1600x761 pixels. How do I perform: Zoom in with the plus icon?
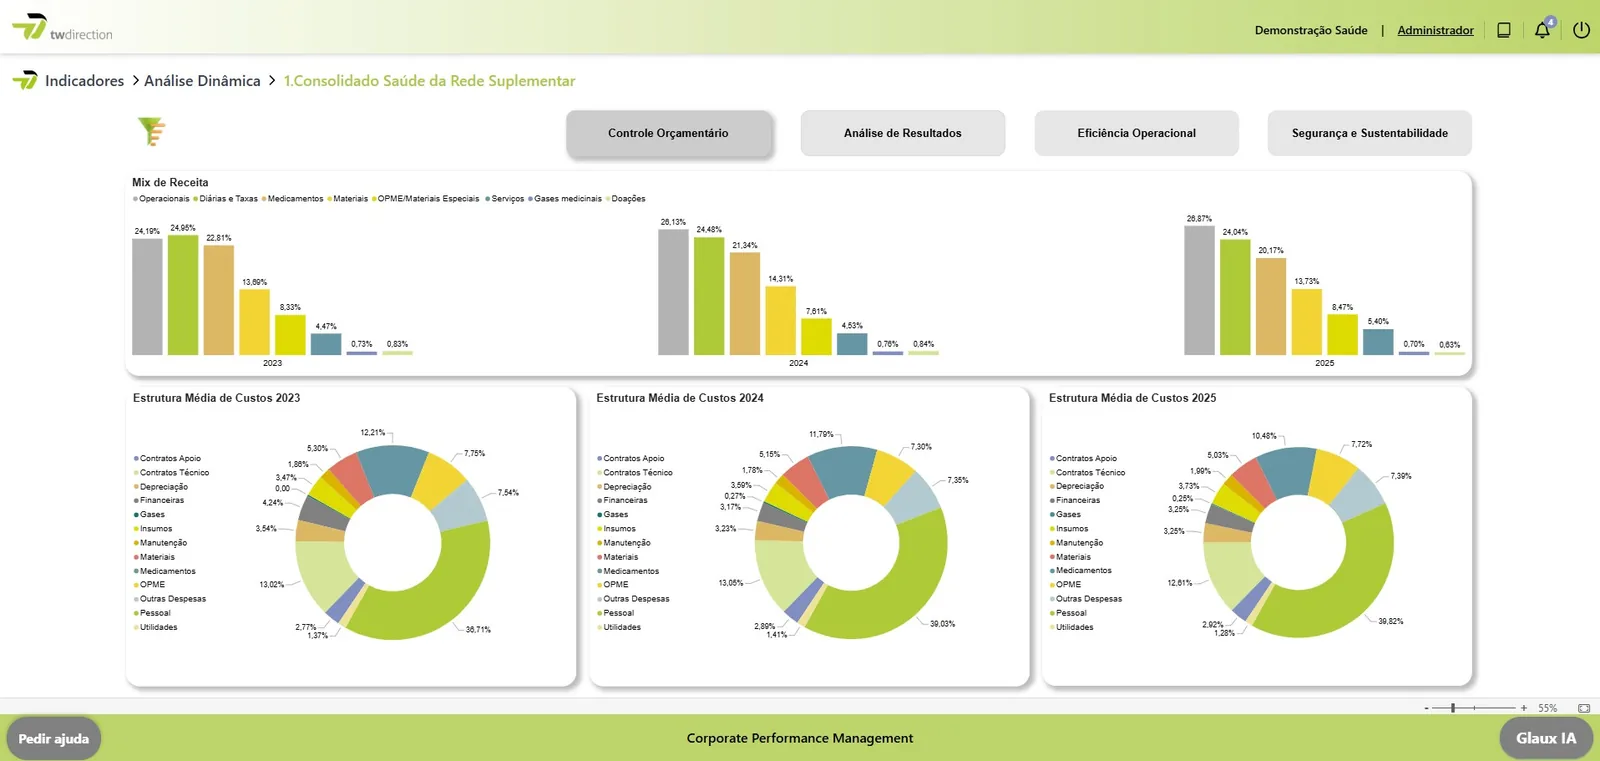[1524, 708]
